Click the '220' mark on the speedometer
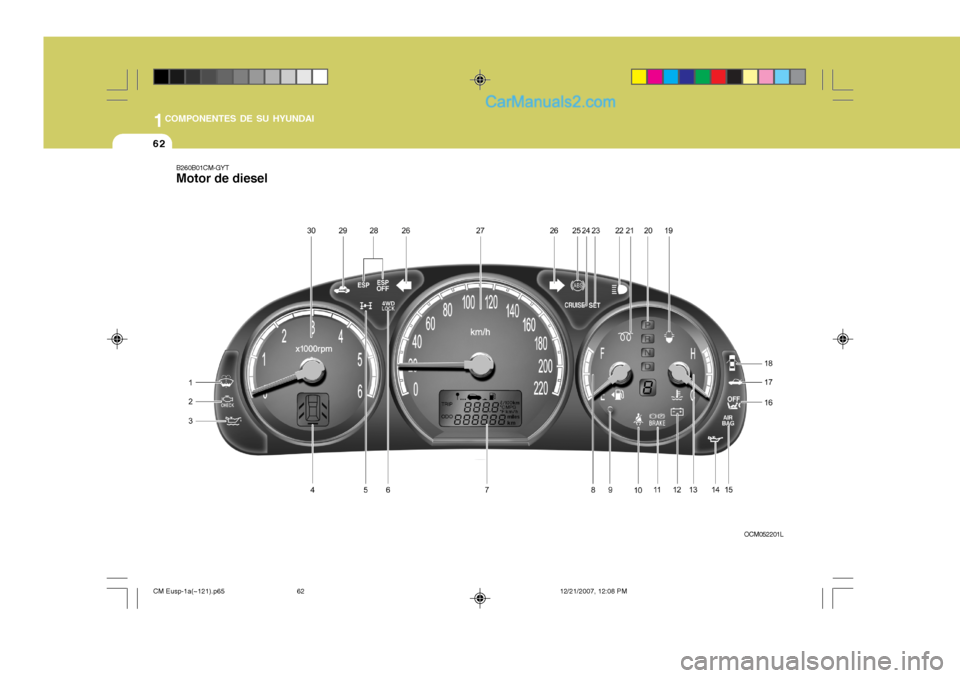 (541, 388)
